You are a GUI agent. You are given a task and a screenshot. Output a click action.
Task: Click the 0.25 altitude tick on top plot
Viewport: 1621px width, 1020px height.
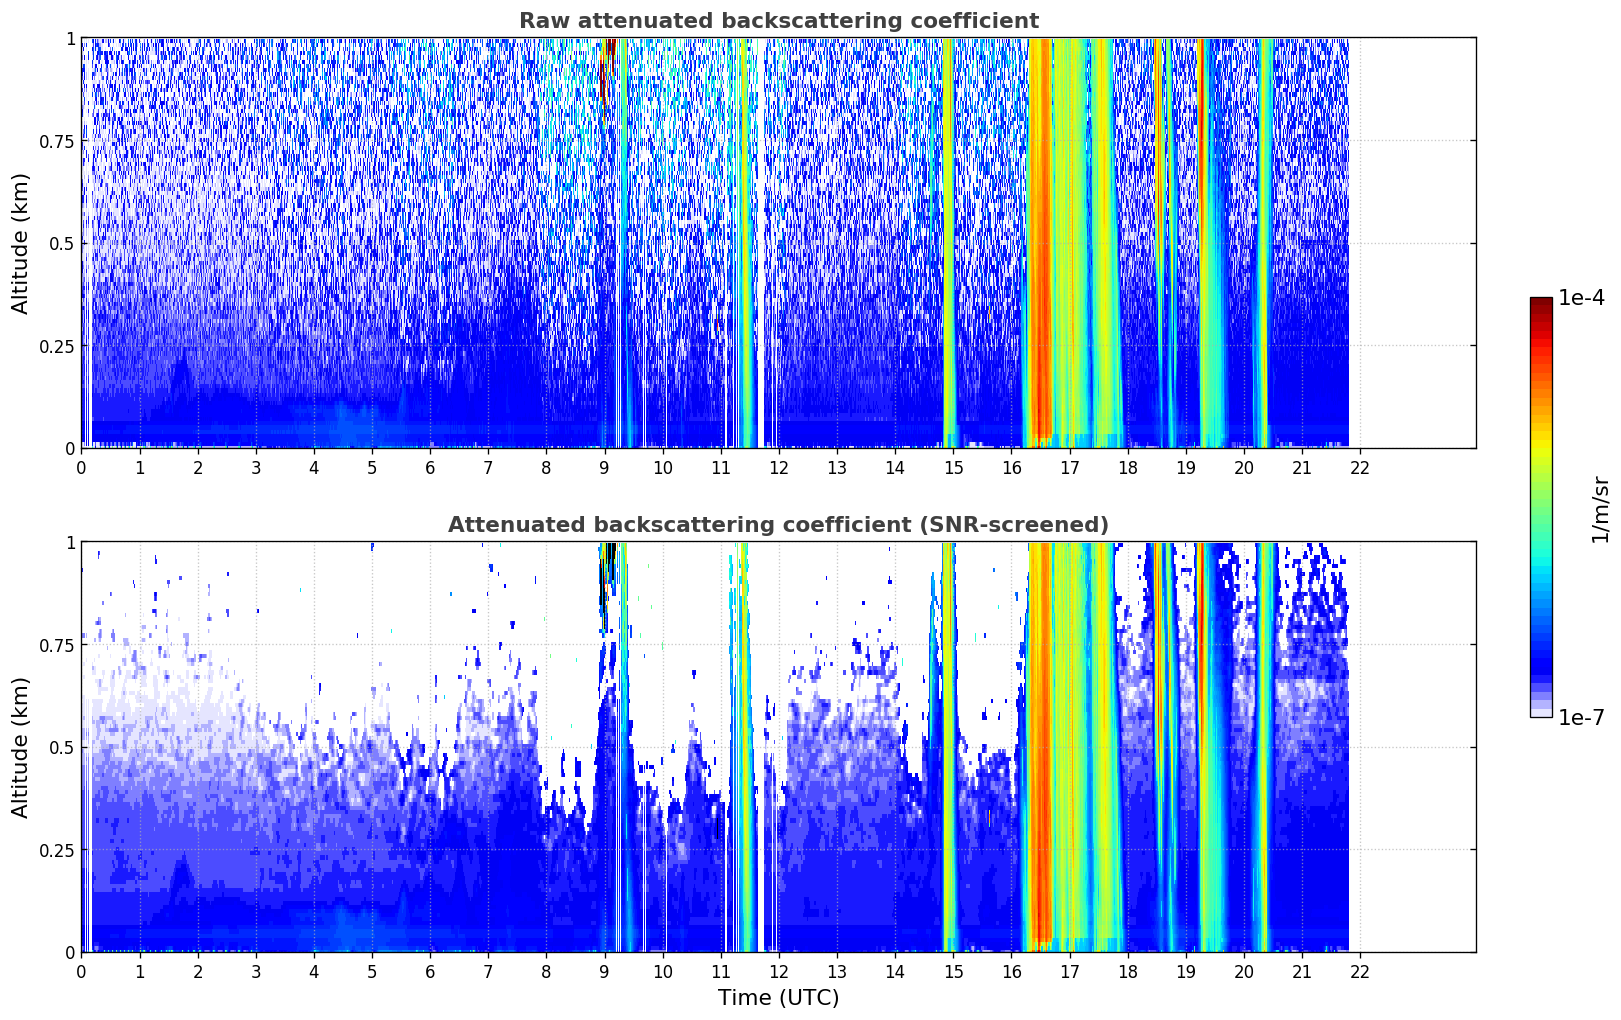point(58,346)
